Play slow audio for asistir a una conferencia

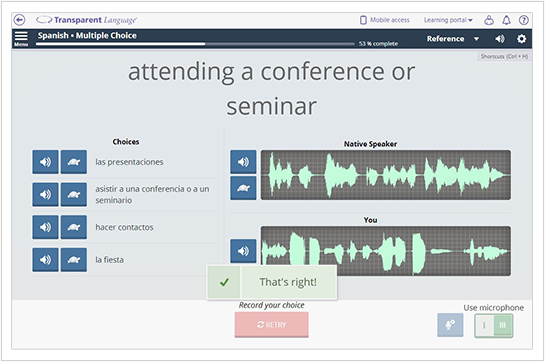74,195
